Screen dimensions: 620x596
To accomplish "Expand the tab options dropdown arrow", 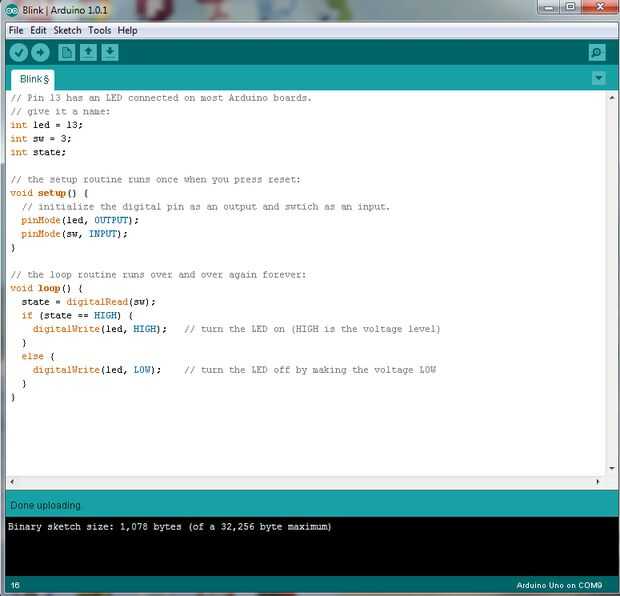I will pyautogui.click(x=599, y=78).
